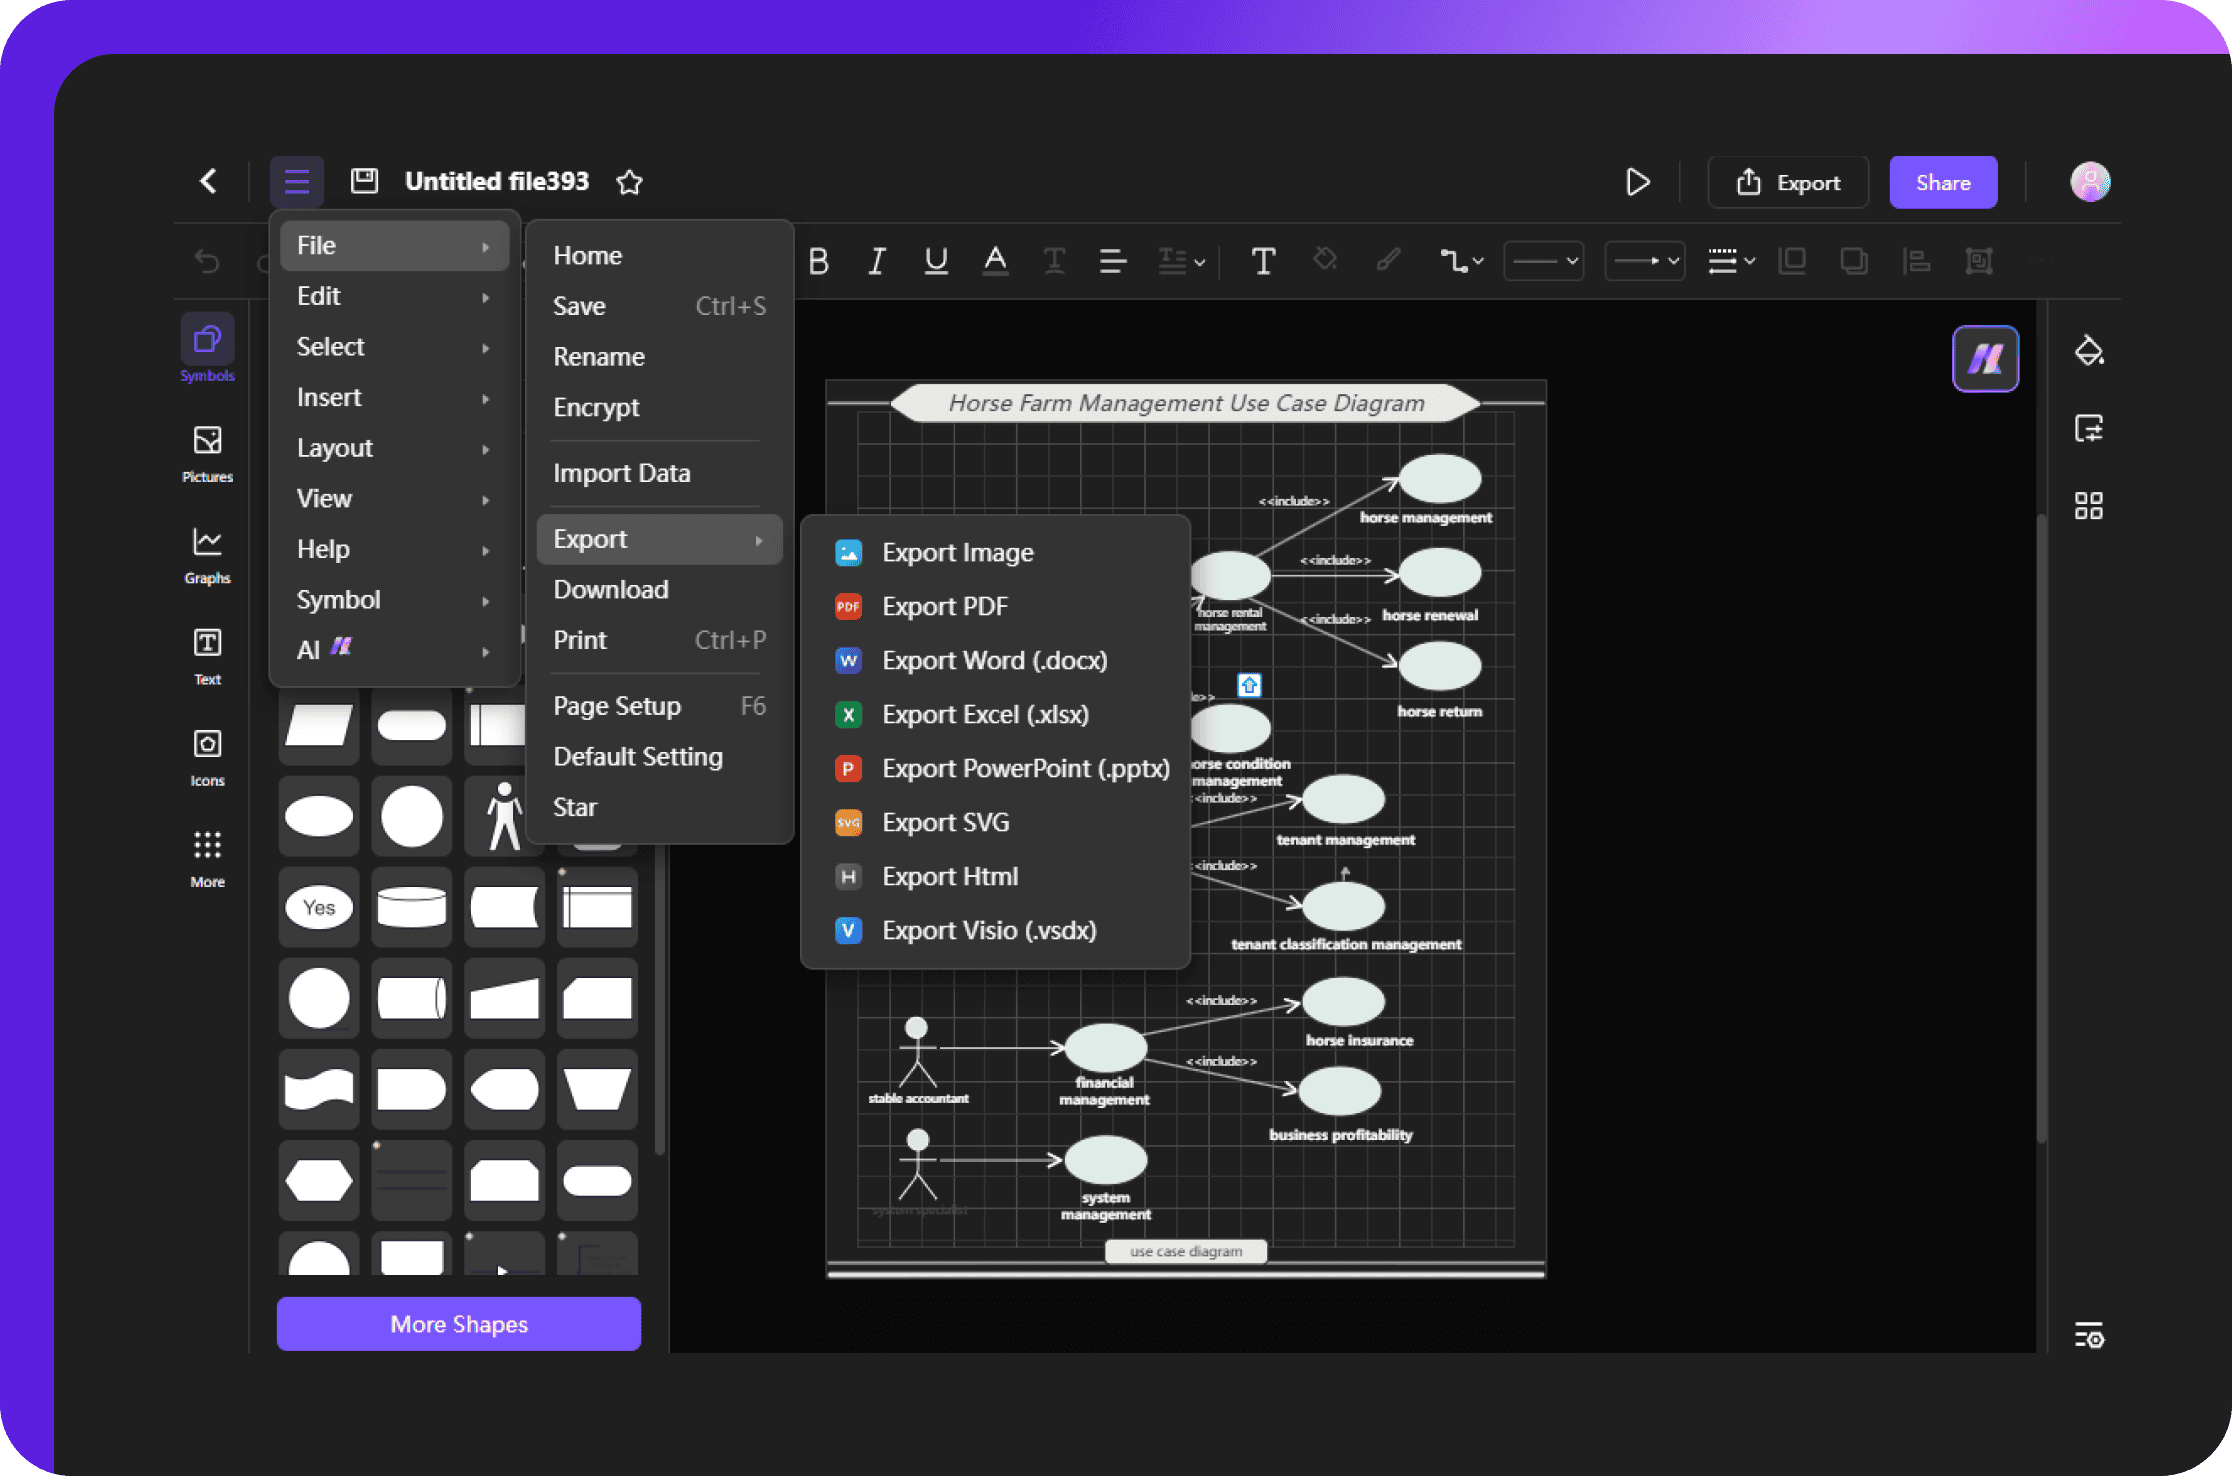Screen dimensions: 2232x1476
Task: Open the user avatar profile
Action: point(2090,182)
